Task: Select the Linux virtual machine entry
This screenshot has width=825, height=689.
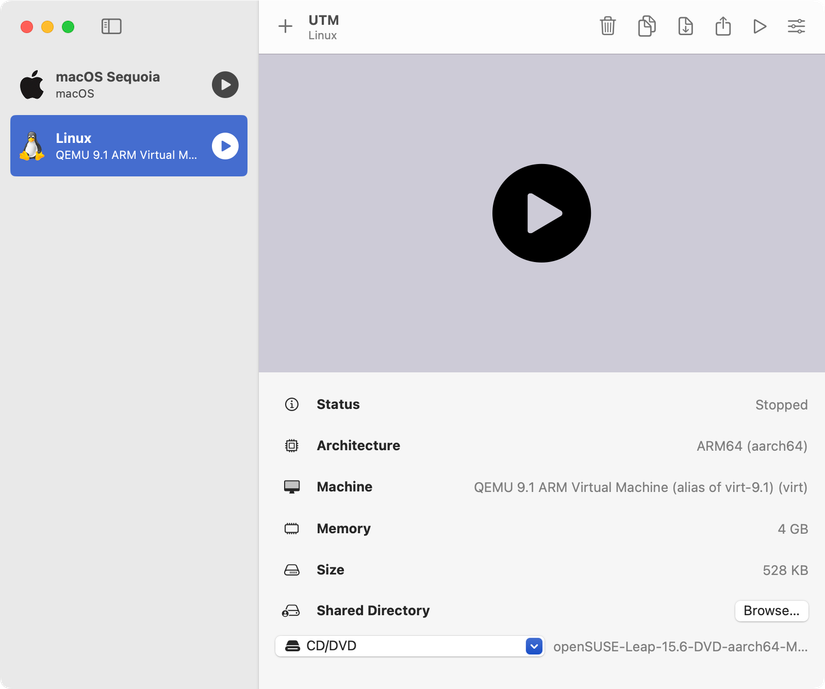Action: click(129, 146)
